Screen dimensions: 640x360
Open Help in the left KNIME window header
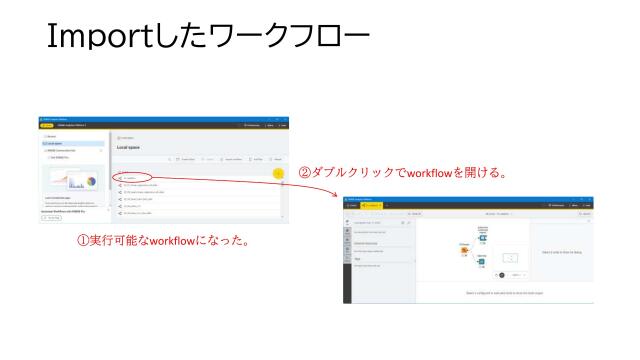pyautogui.click(x=282, y=125)
